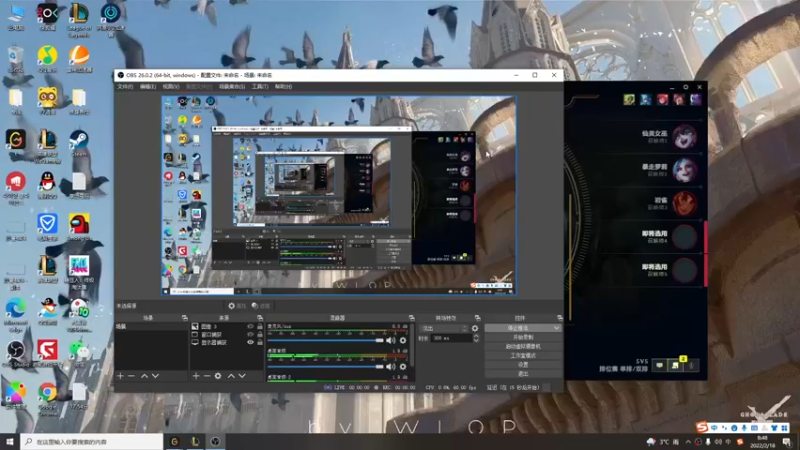
Task: Add a new scene with the plus icon
Action: coord(120,376)
